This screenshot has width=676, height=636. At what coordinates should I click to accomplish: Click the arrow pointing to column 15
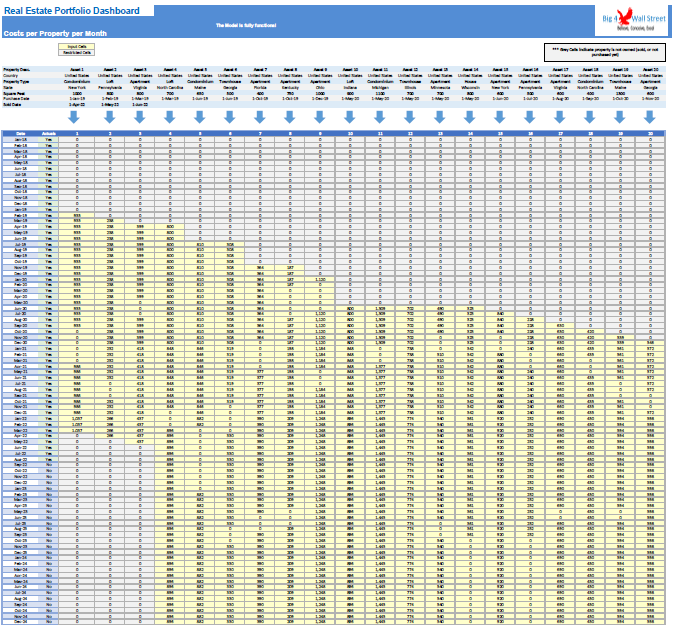500,117
